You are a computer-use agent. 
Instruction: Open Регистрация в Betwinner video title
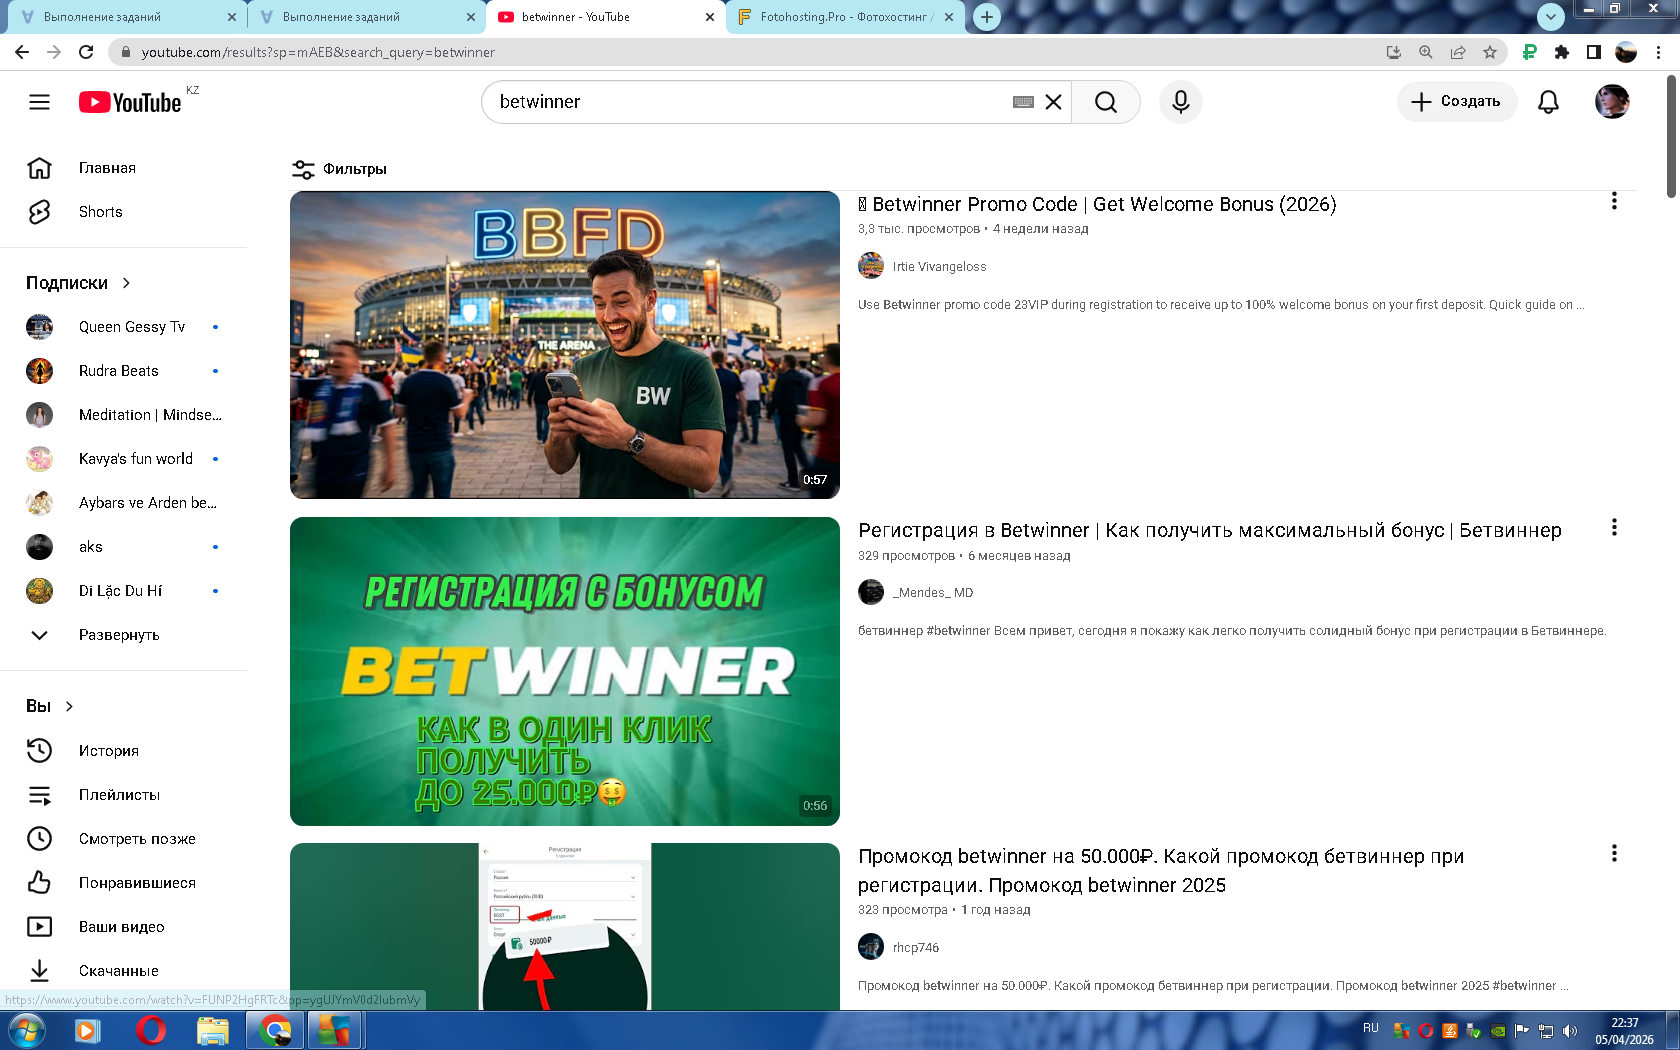coord(1210,530)
